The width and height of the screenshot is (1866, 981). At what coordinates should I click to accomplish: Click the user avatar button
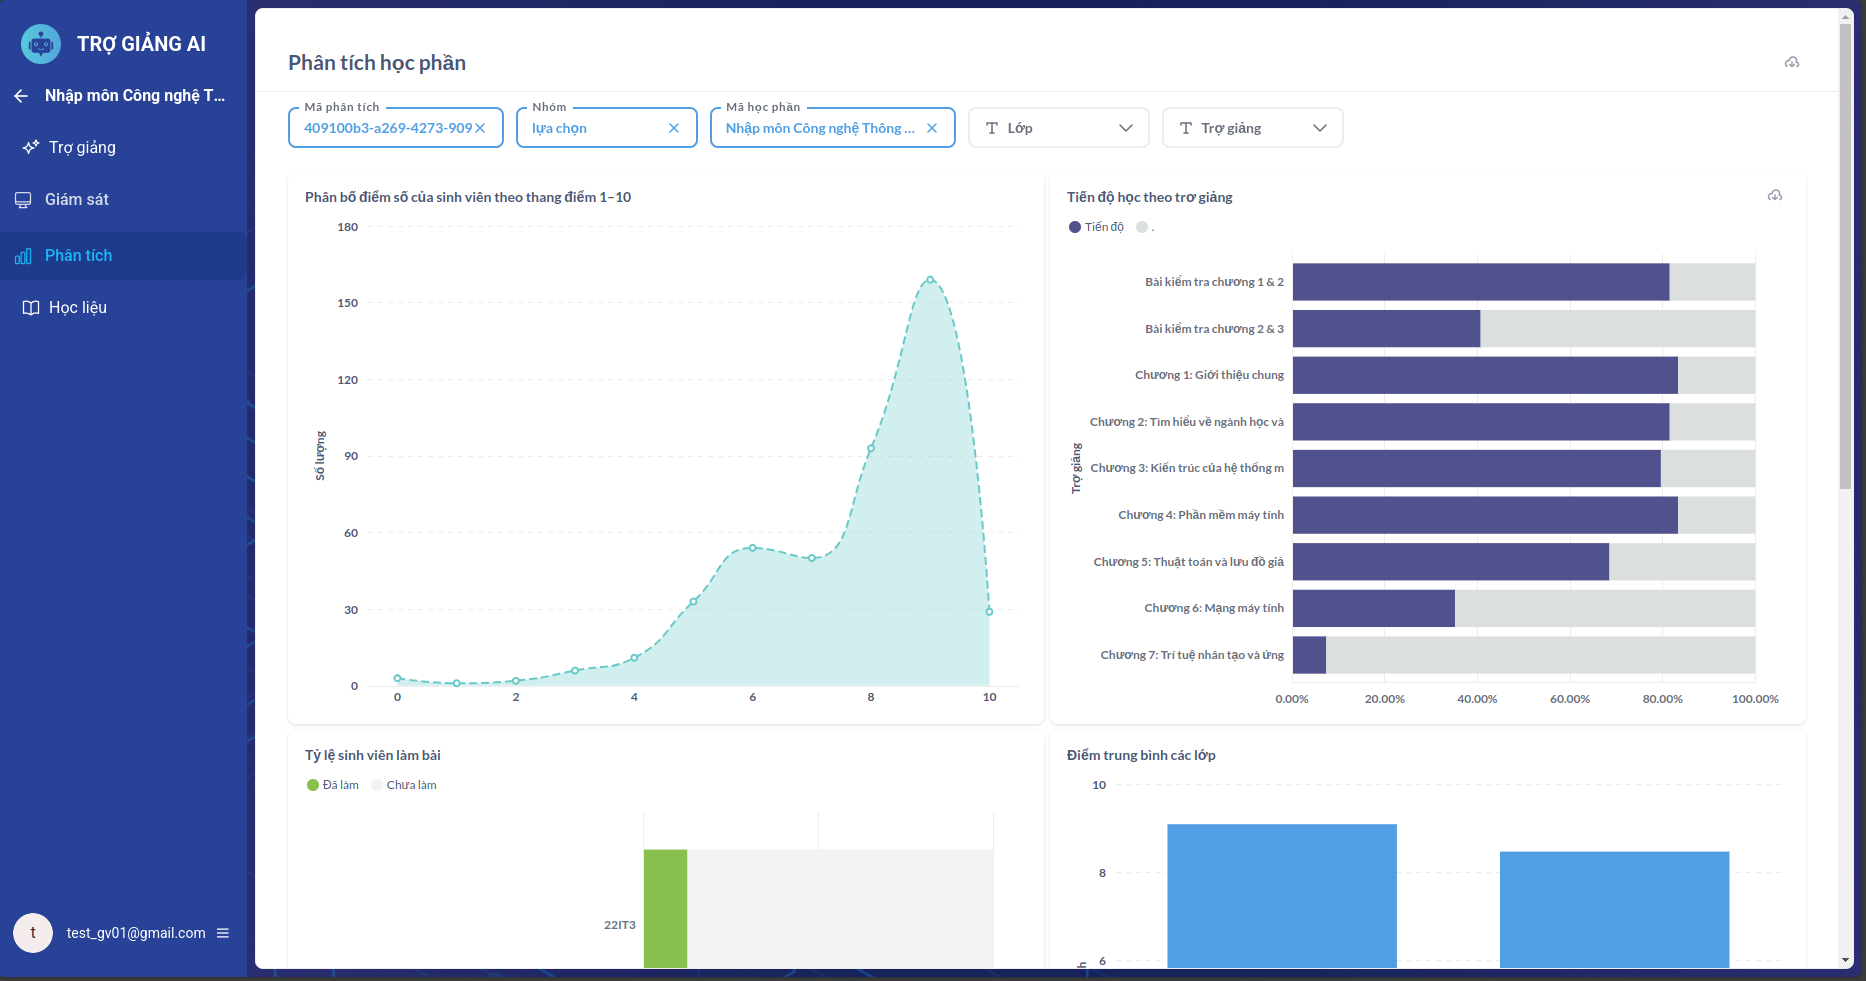click(x=33, y=933)
